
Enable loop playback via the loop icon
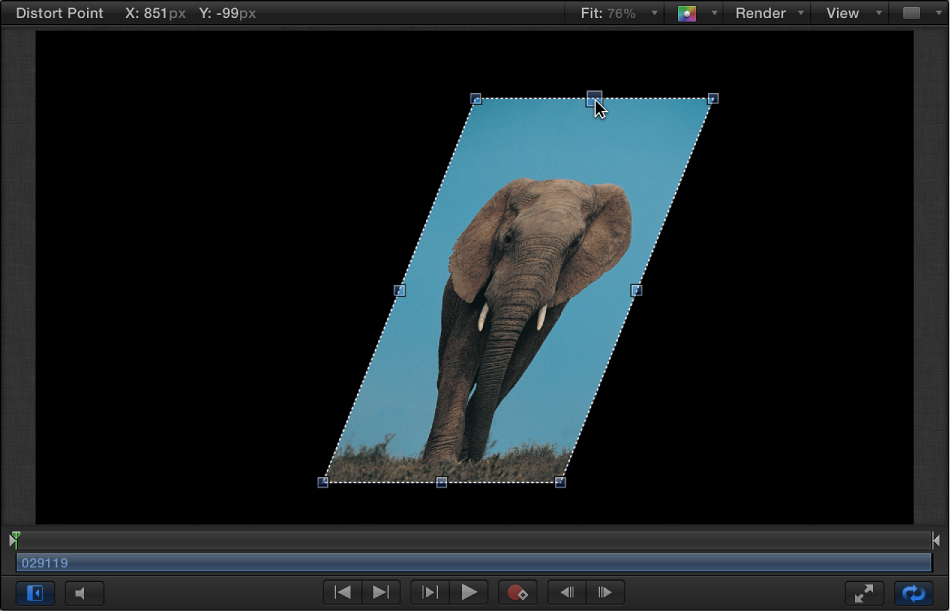point(913,592)
